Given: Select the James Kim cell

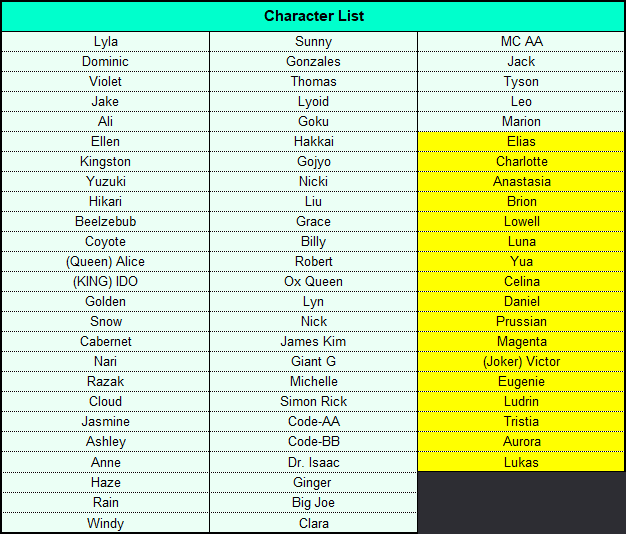Looking at the screenshot, I should [x=313, y=341].
